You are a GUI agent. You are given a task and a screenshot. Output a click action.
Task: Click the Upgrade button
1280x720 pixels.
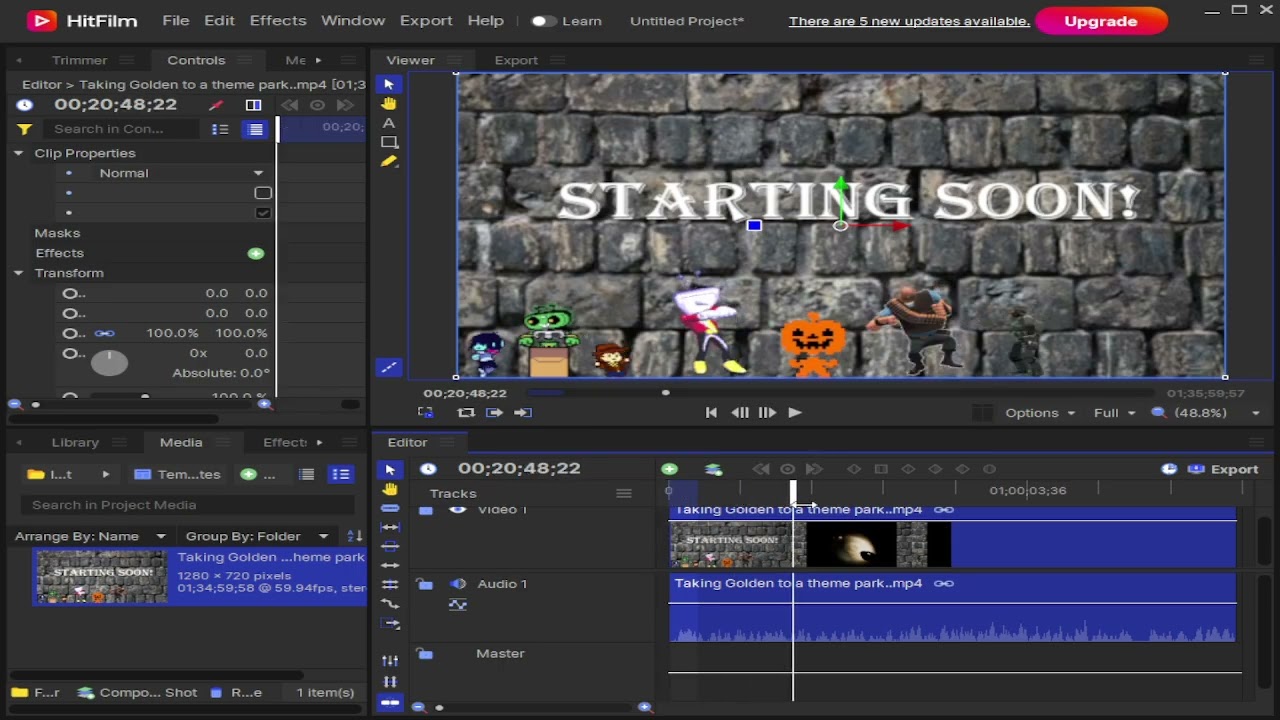click(x=1101, y=20)
